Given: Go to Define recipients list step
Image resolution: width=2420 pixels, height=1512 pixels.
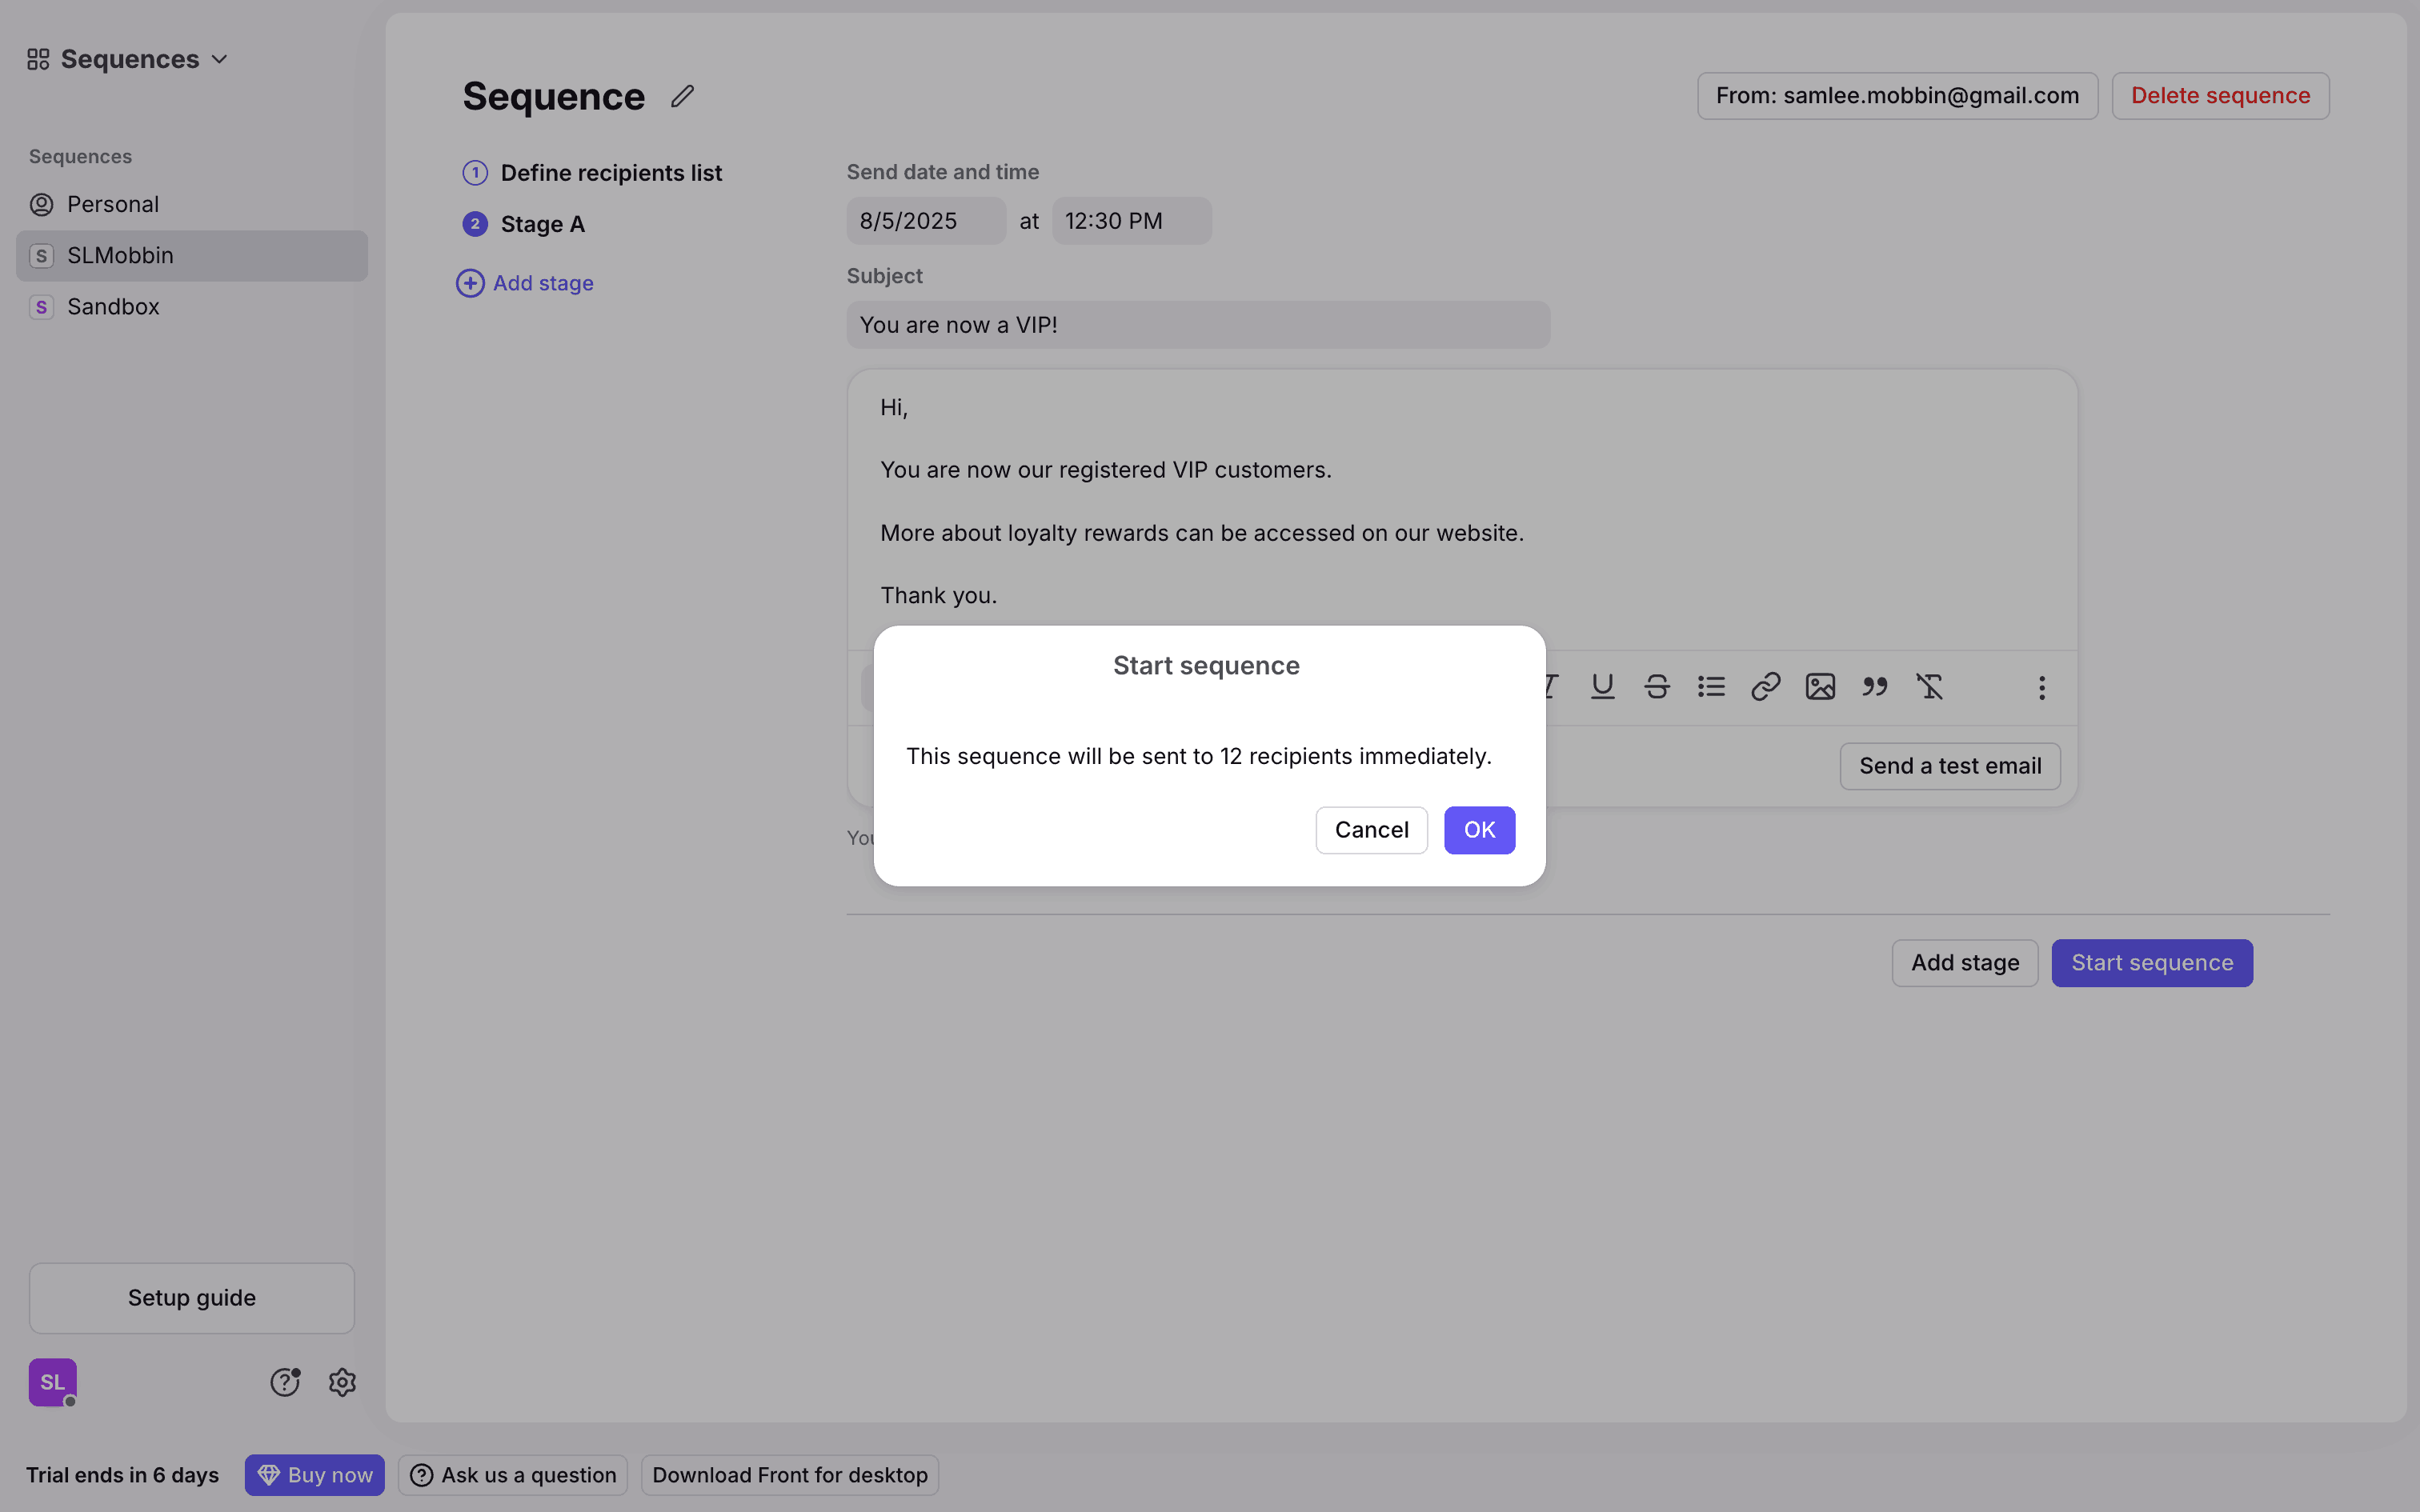Looking at the screenshot, I should (611, 173).
